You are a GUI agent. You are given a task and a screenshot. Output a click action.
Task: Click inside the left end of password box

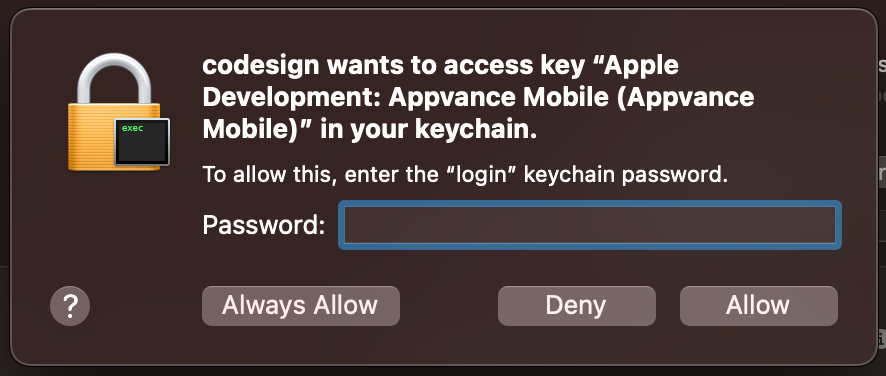pos(362,225)
